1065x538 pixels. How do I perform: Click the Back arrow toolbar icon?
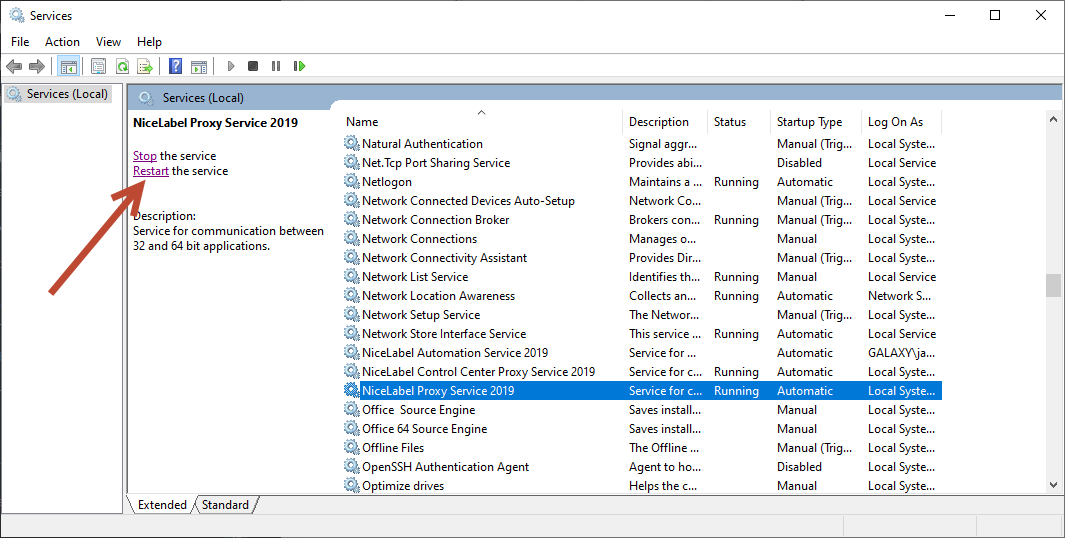(14, 66)
